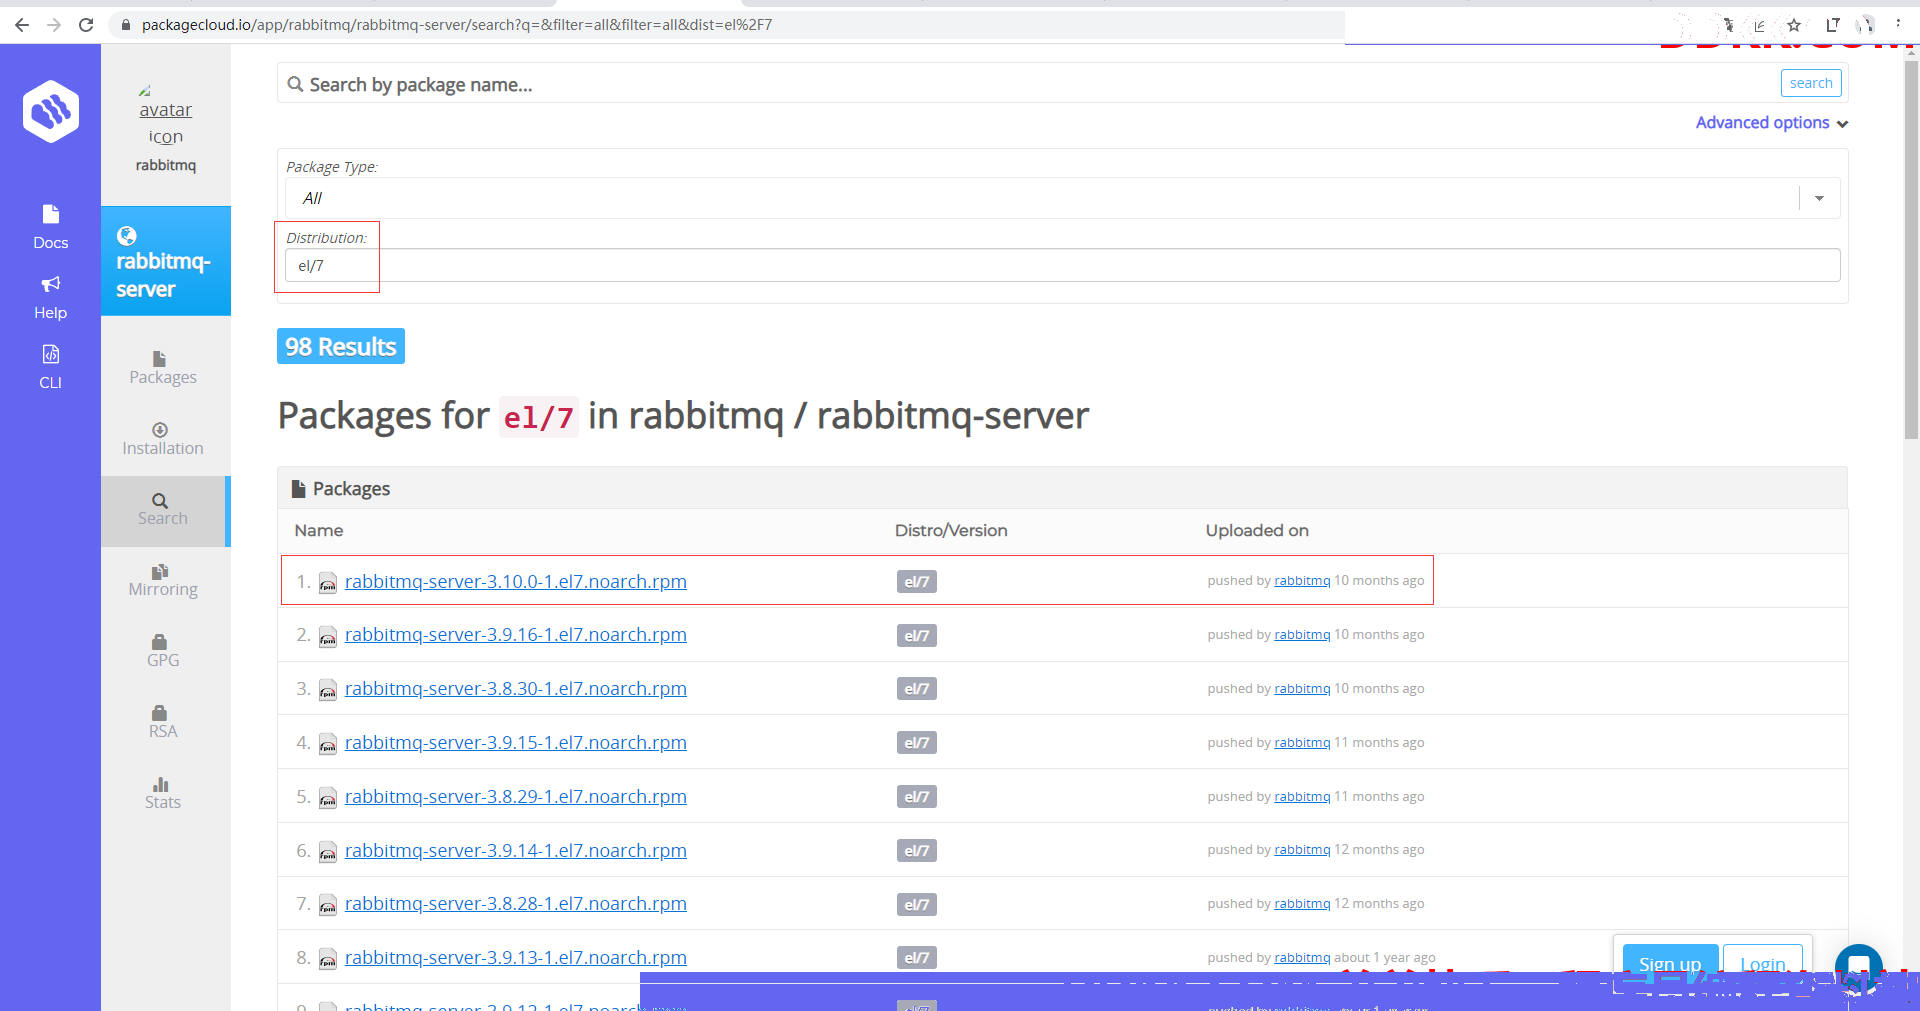Reload the page with refresh icon
This screenshot has height=1011, width=1920.
coord(86,25)
